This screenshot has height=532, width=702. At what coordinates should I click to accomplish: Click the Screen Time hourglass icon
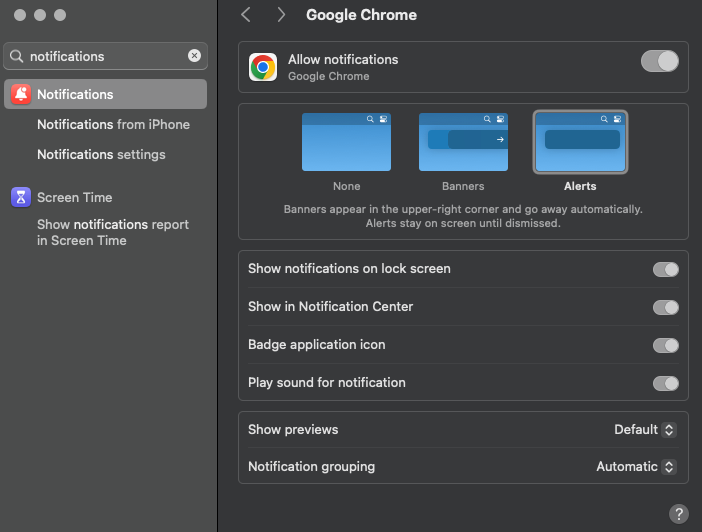tap(21, 197)
